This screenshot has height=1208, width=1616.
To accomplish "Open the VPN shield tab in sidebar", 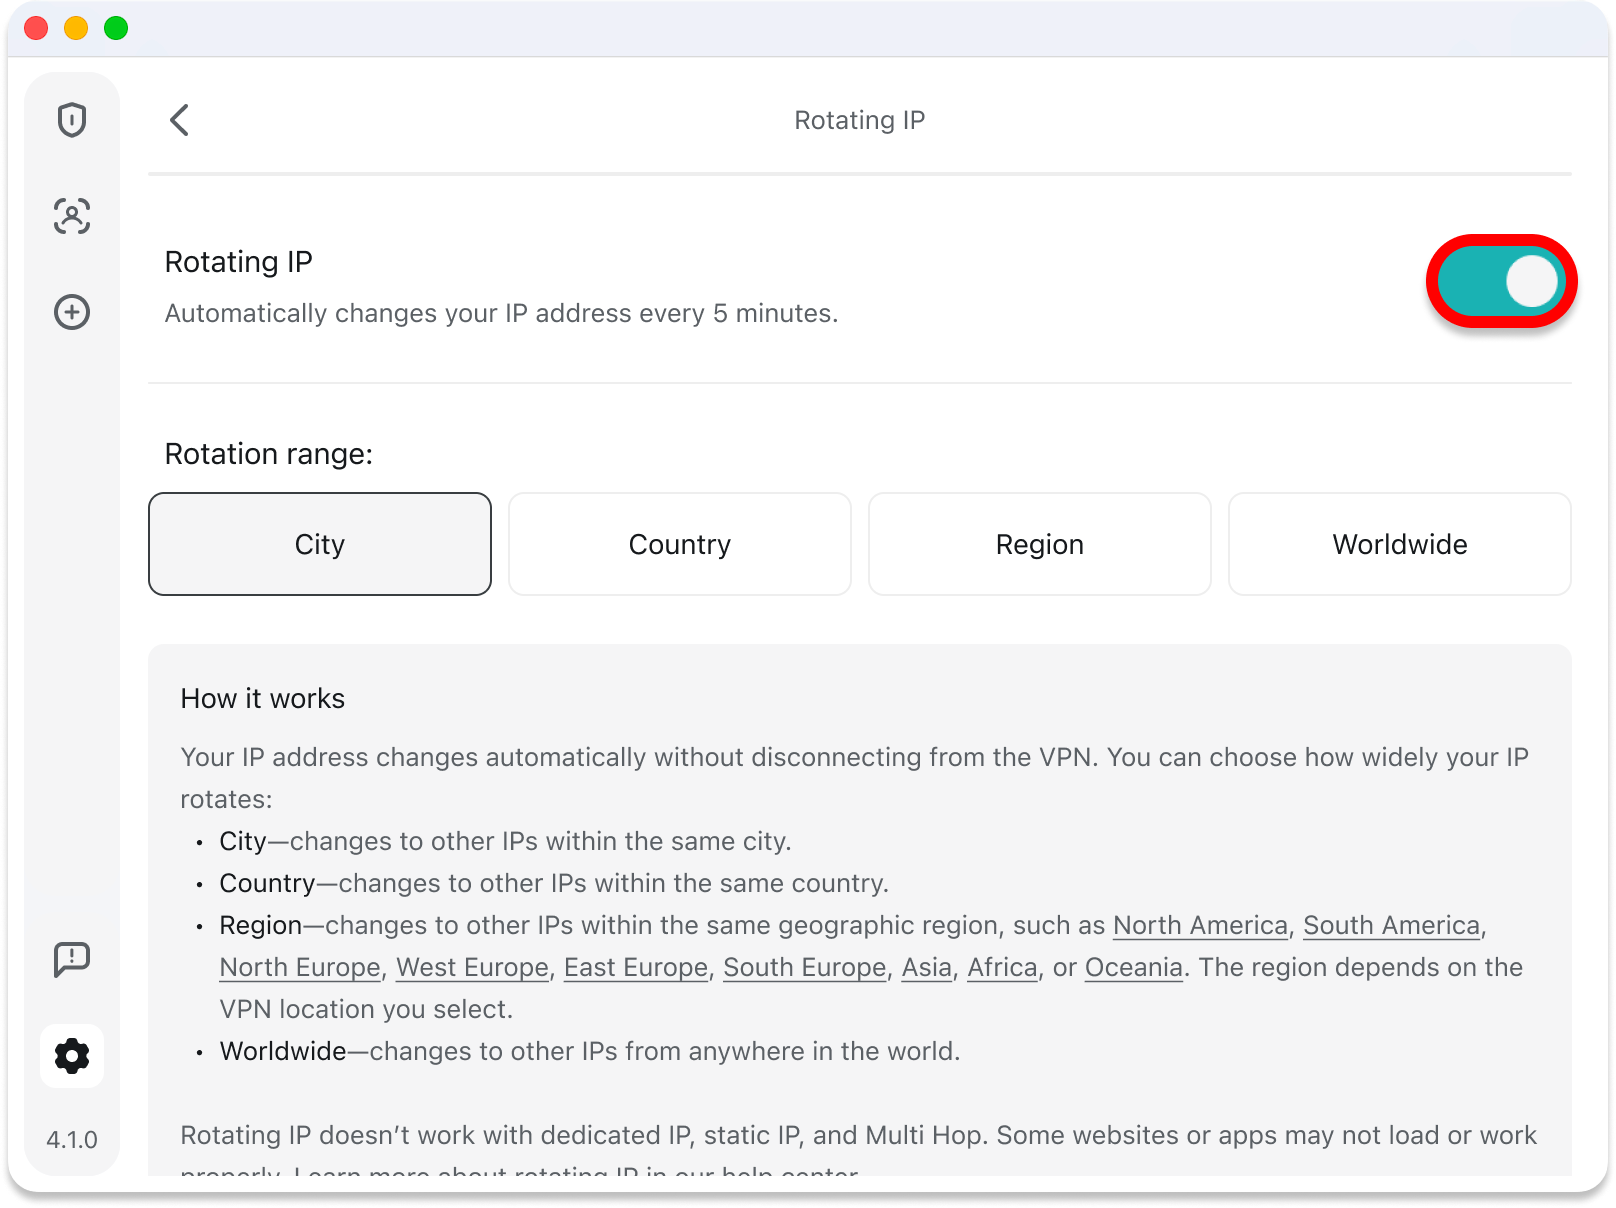I will (x=72, y=120).
